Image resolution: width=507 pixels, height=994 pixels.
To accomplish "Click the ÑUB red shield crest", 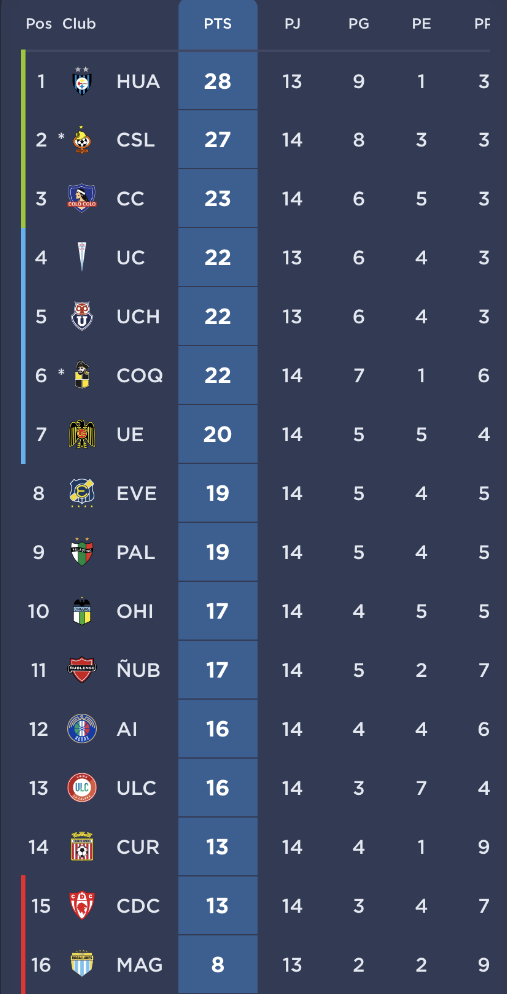I will point(82,669).
